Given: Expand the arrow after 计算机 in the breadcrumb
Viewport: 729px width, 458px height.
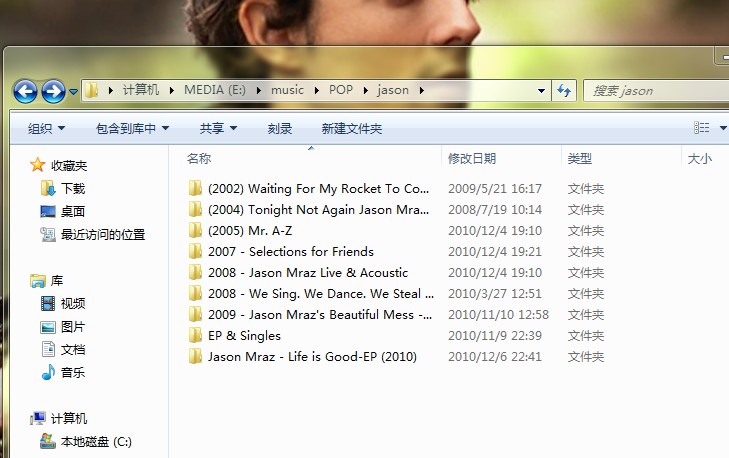Looking at the screenshot, I should (x=172, y=90).
